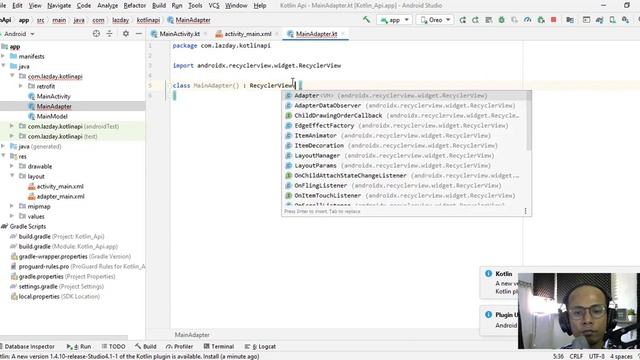Open the Run tool window
Screen dimensions: 640x360
click(80, 346)
